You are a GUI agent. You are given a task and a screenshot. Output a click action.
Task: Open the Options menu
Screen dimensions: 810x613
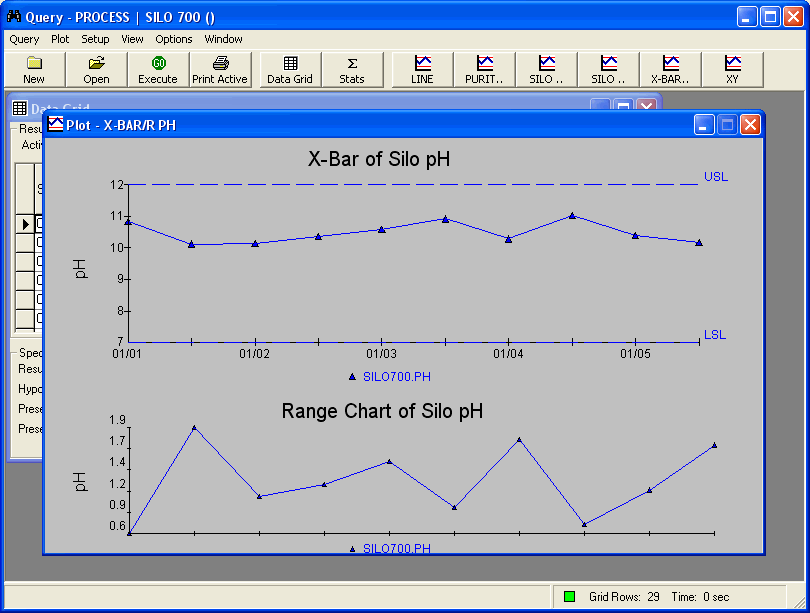[x=174, y=39]
